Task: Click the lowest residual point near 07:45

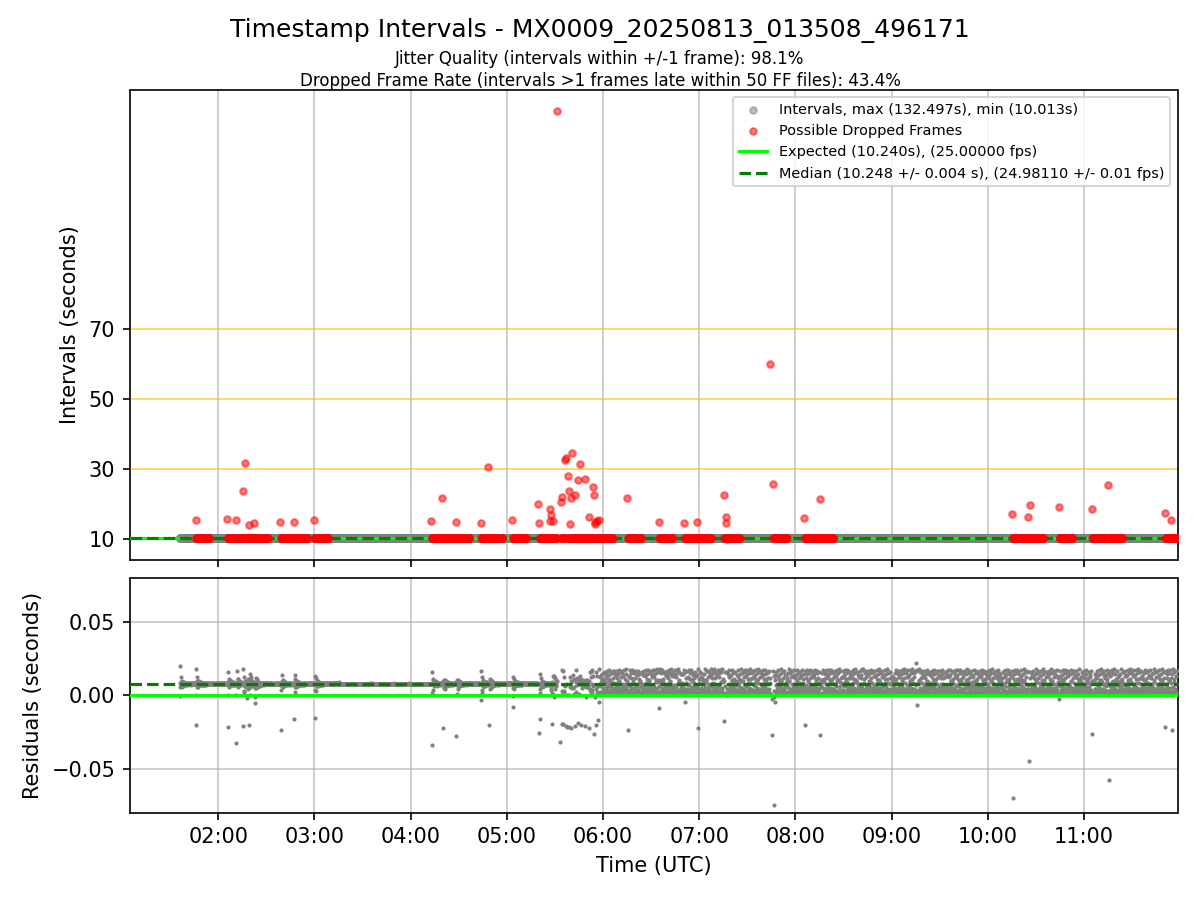Action: 774,805
